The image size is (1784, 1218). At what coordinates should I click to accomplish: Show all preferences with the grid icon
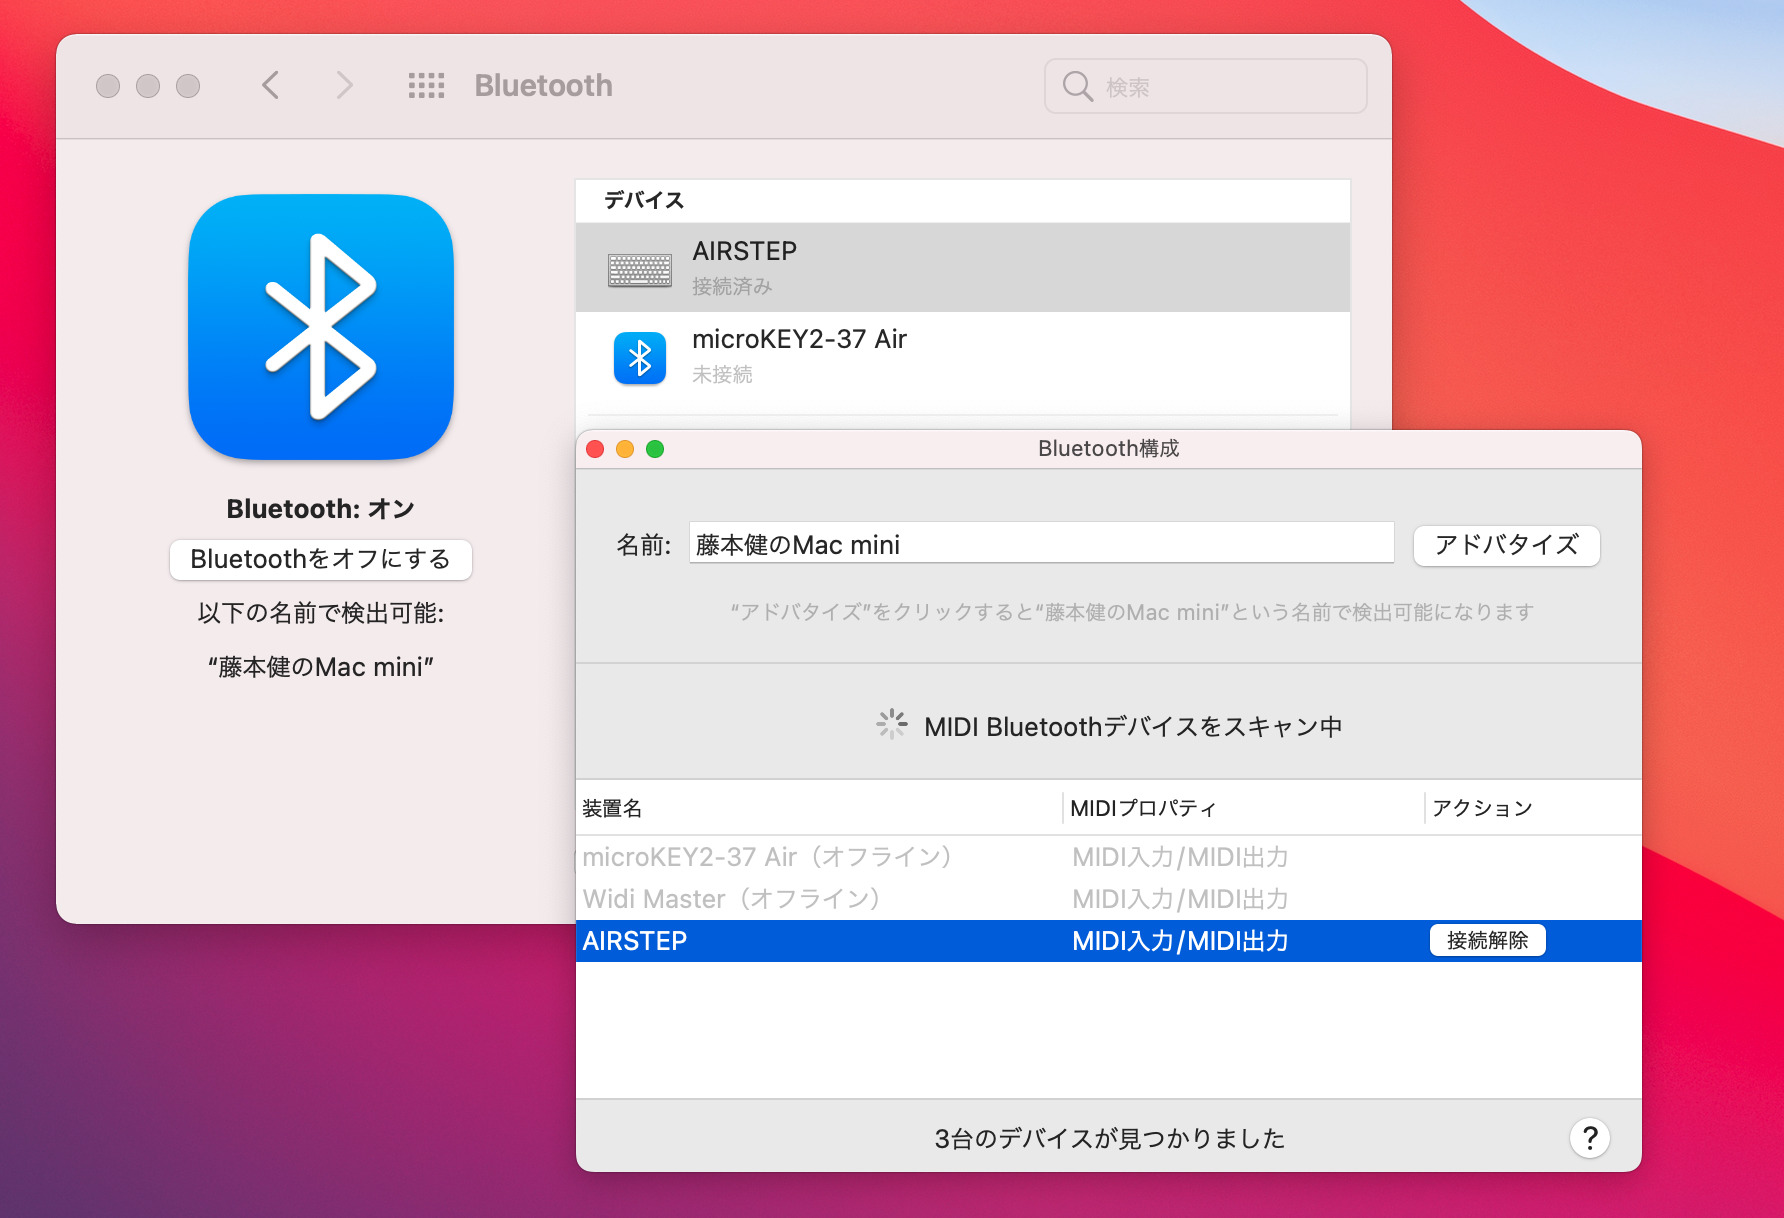click(426, 85)
